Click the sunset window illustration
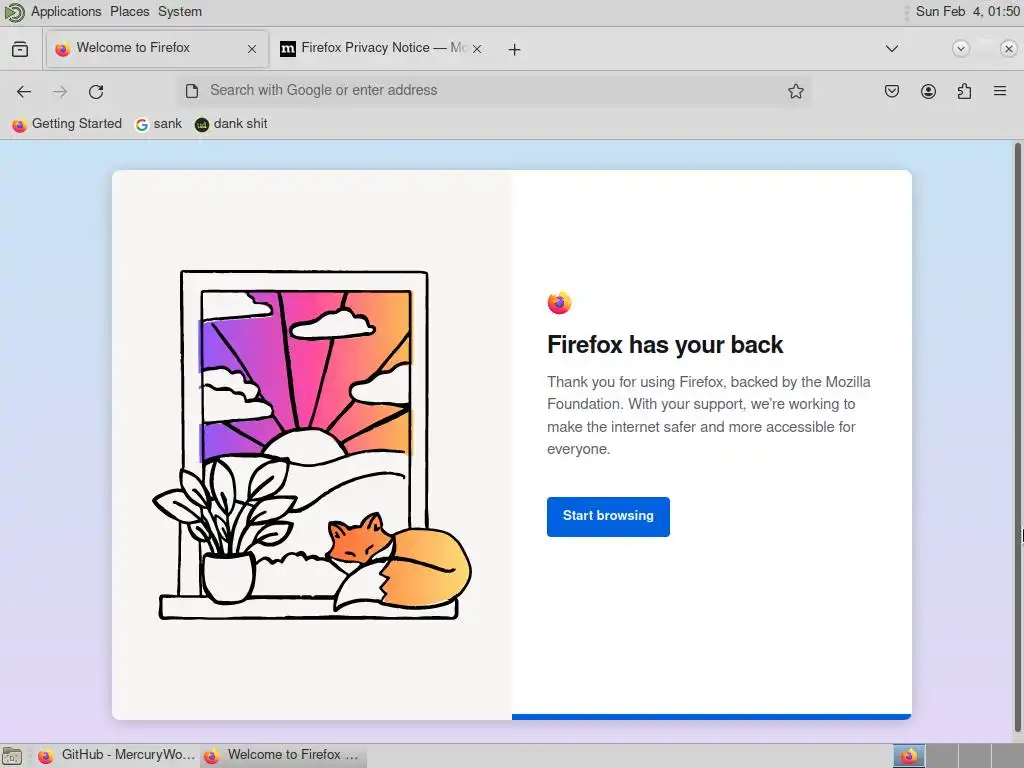The width and height of the screenshot is (1024, 768). click(312, 445)
